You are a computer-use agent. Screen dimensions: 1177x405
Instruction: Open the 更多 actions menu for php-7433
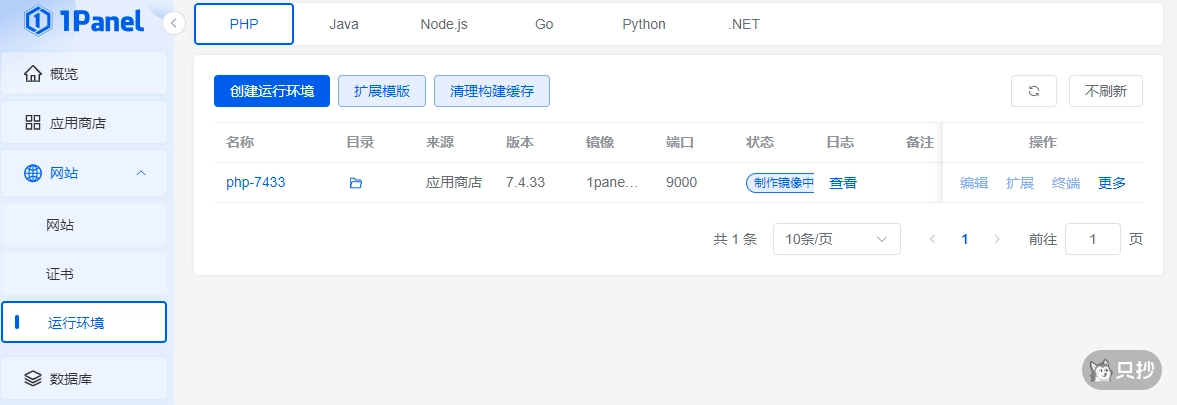tap(1112, 183)
